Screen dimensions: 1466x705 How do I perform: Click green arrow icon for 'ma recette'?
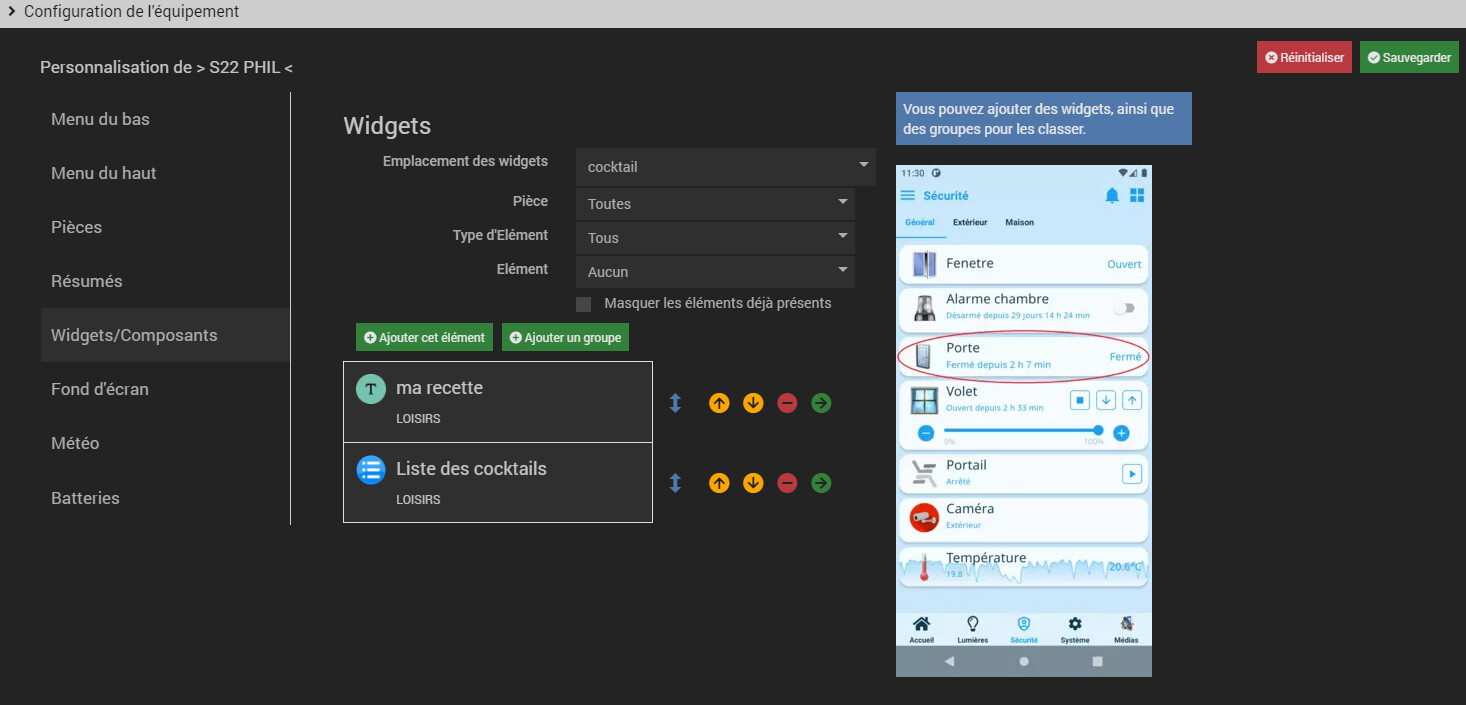821,403
